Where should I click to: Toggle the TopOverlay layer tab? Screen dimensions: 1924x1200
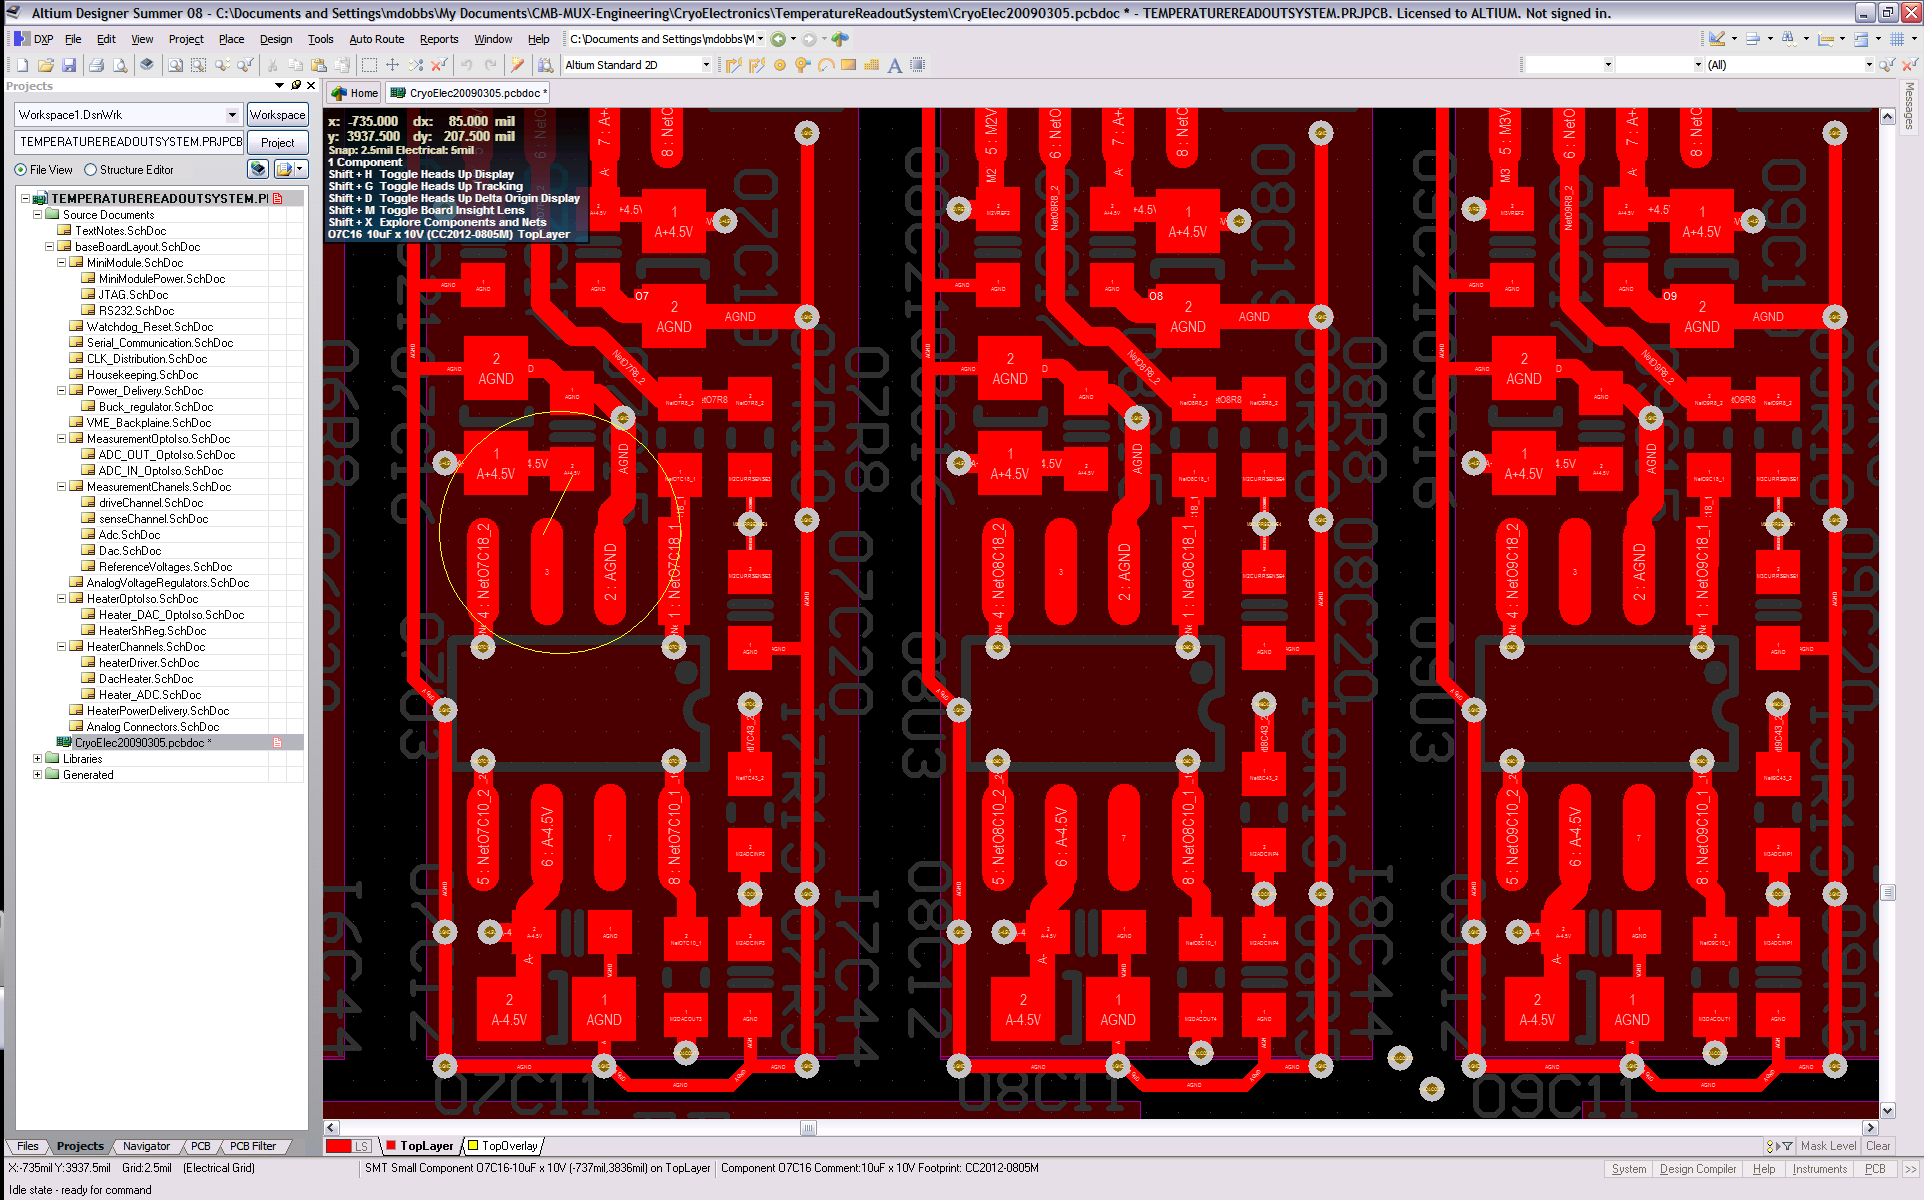tap(503, 1146)
